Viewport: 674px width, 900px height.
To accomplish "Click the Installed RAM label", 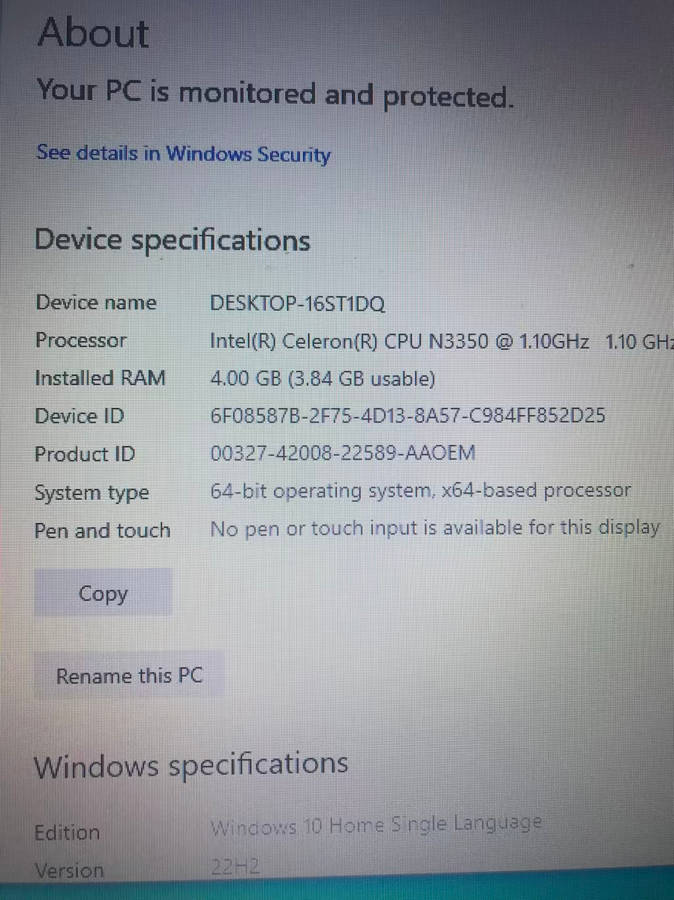I will (100, 378).
